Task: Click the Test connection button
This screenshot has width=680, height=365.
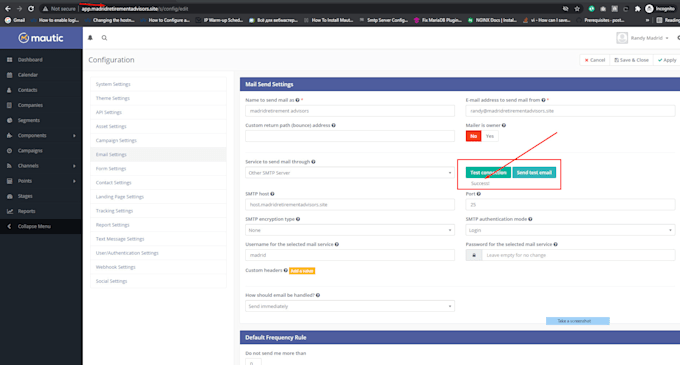Action: tap(488, 173)
